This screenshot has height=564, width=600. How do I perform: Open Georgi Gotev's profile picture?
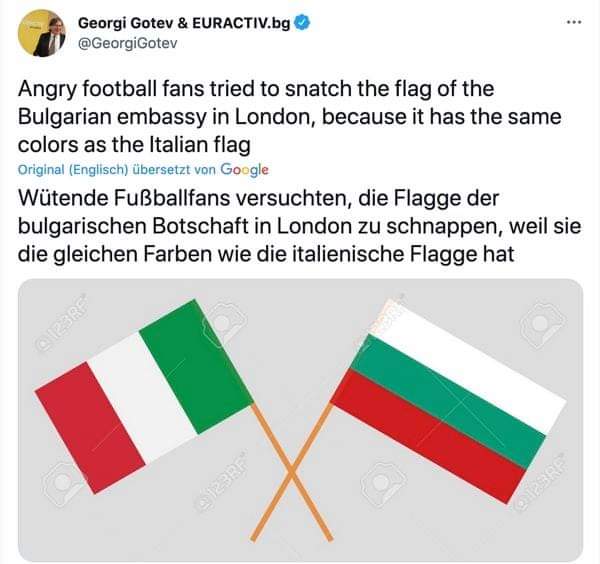[x=41, y=33]
